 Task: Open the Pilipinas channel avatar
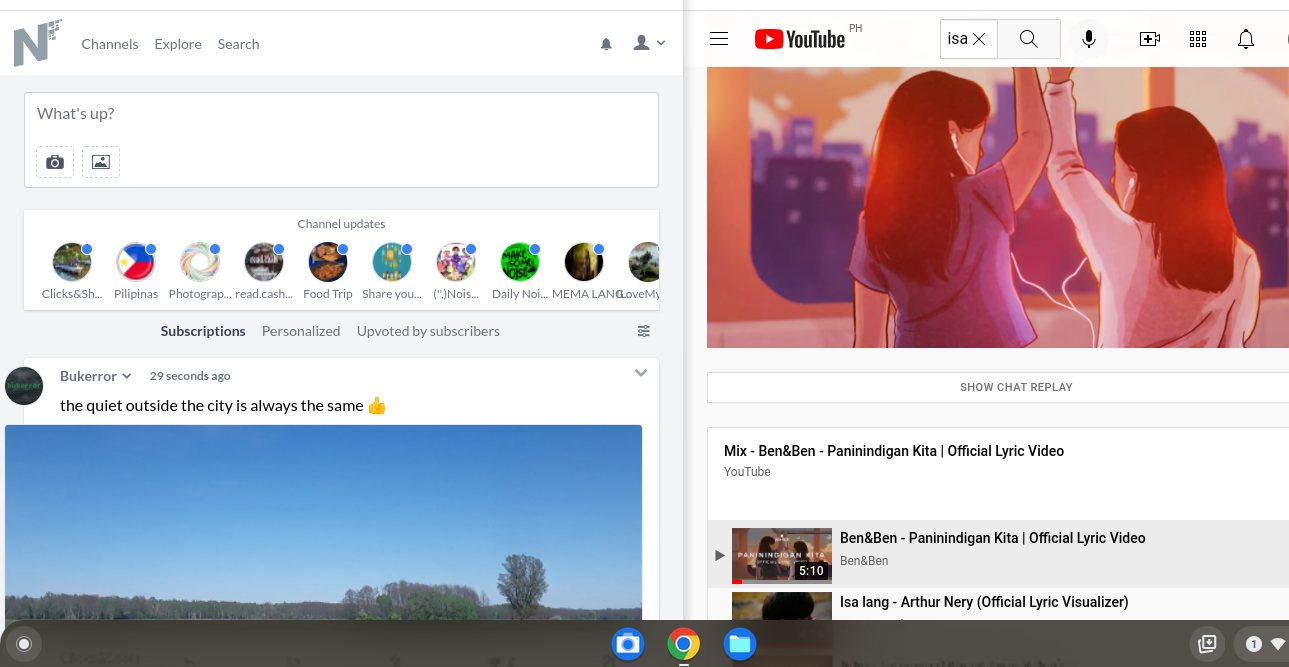coord(136,262)
